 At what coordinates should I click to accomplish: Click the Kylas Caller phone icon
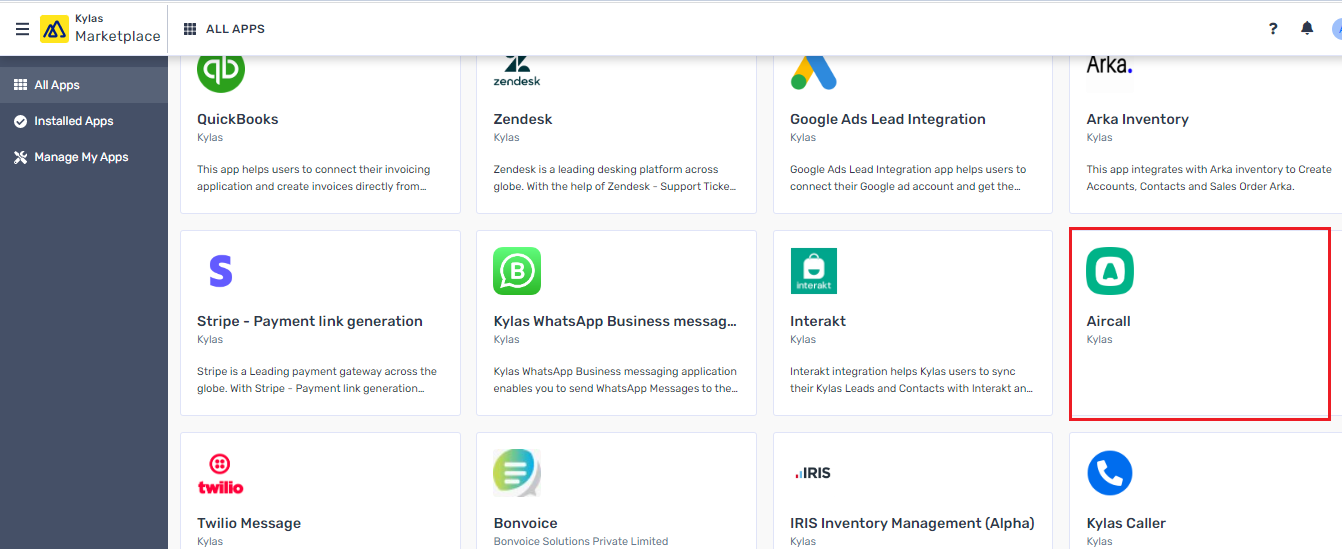coord(1110,473)
